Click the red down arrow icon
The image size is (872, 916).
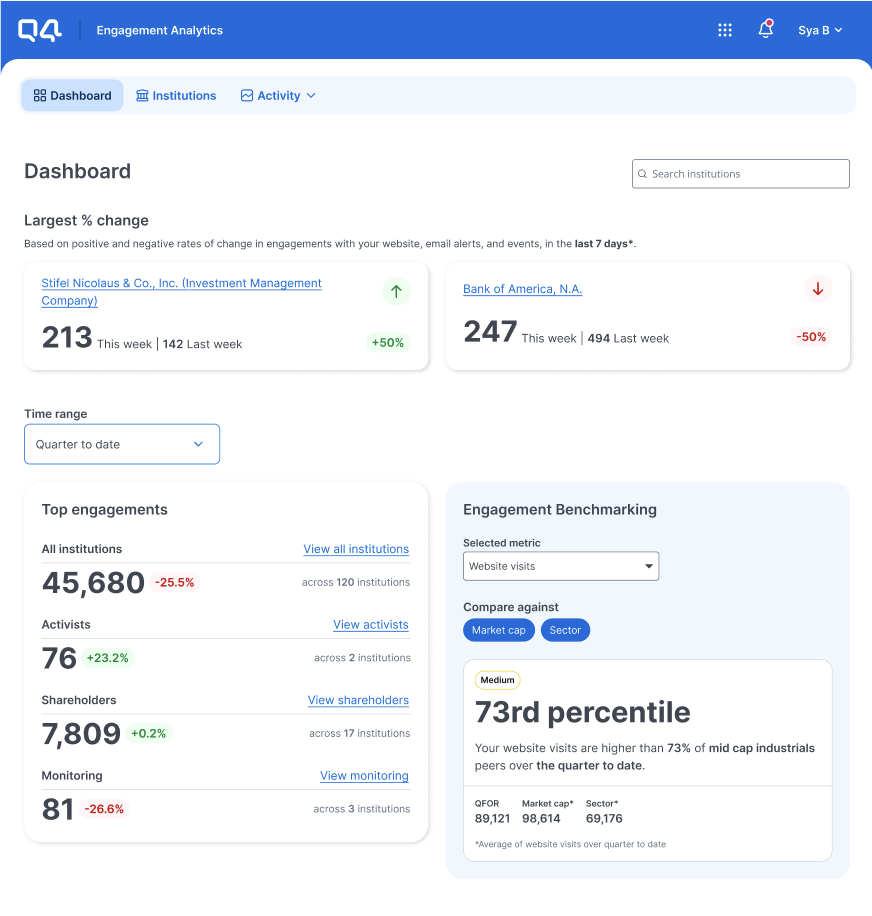point(818,289)
